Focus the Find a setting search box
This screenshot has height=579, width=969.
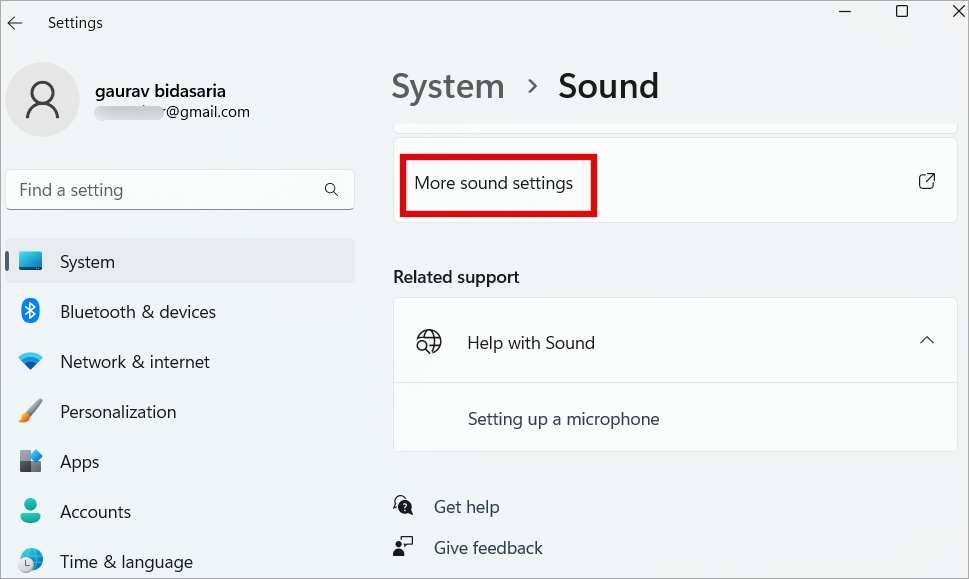[x=165, y=190]
